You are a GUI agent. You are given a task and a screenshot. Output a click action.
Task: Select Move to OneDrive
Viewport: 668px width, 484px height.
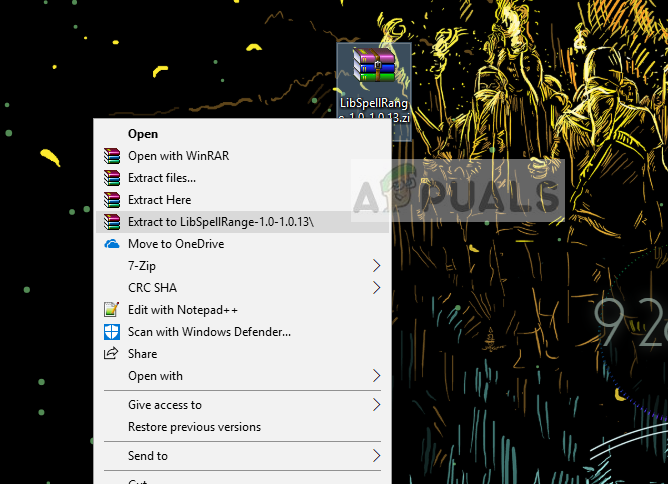(x=242, y=244)
